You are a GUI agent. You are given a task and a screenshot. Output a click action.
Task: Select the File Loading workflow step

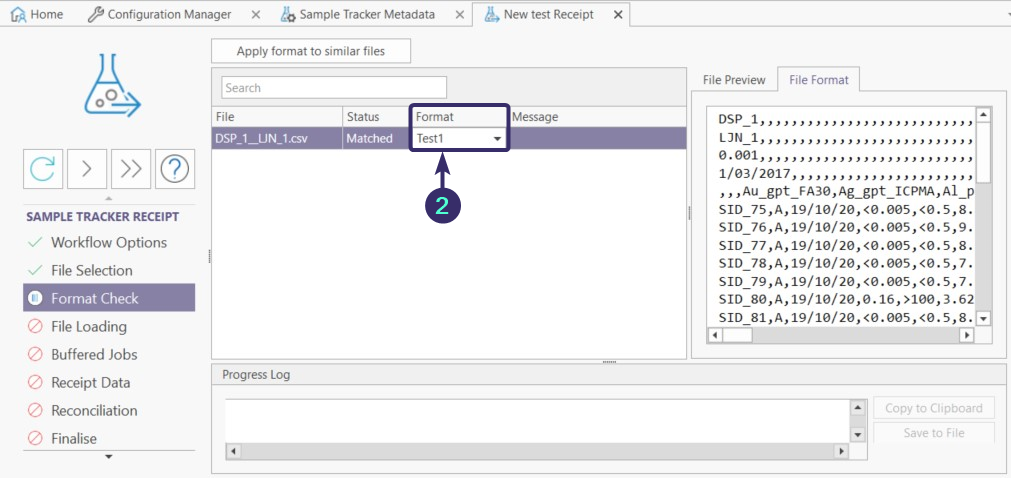tap(89, 326)
